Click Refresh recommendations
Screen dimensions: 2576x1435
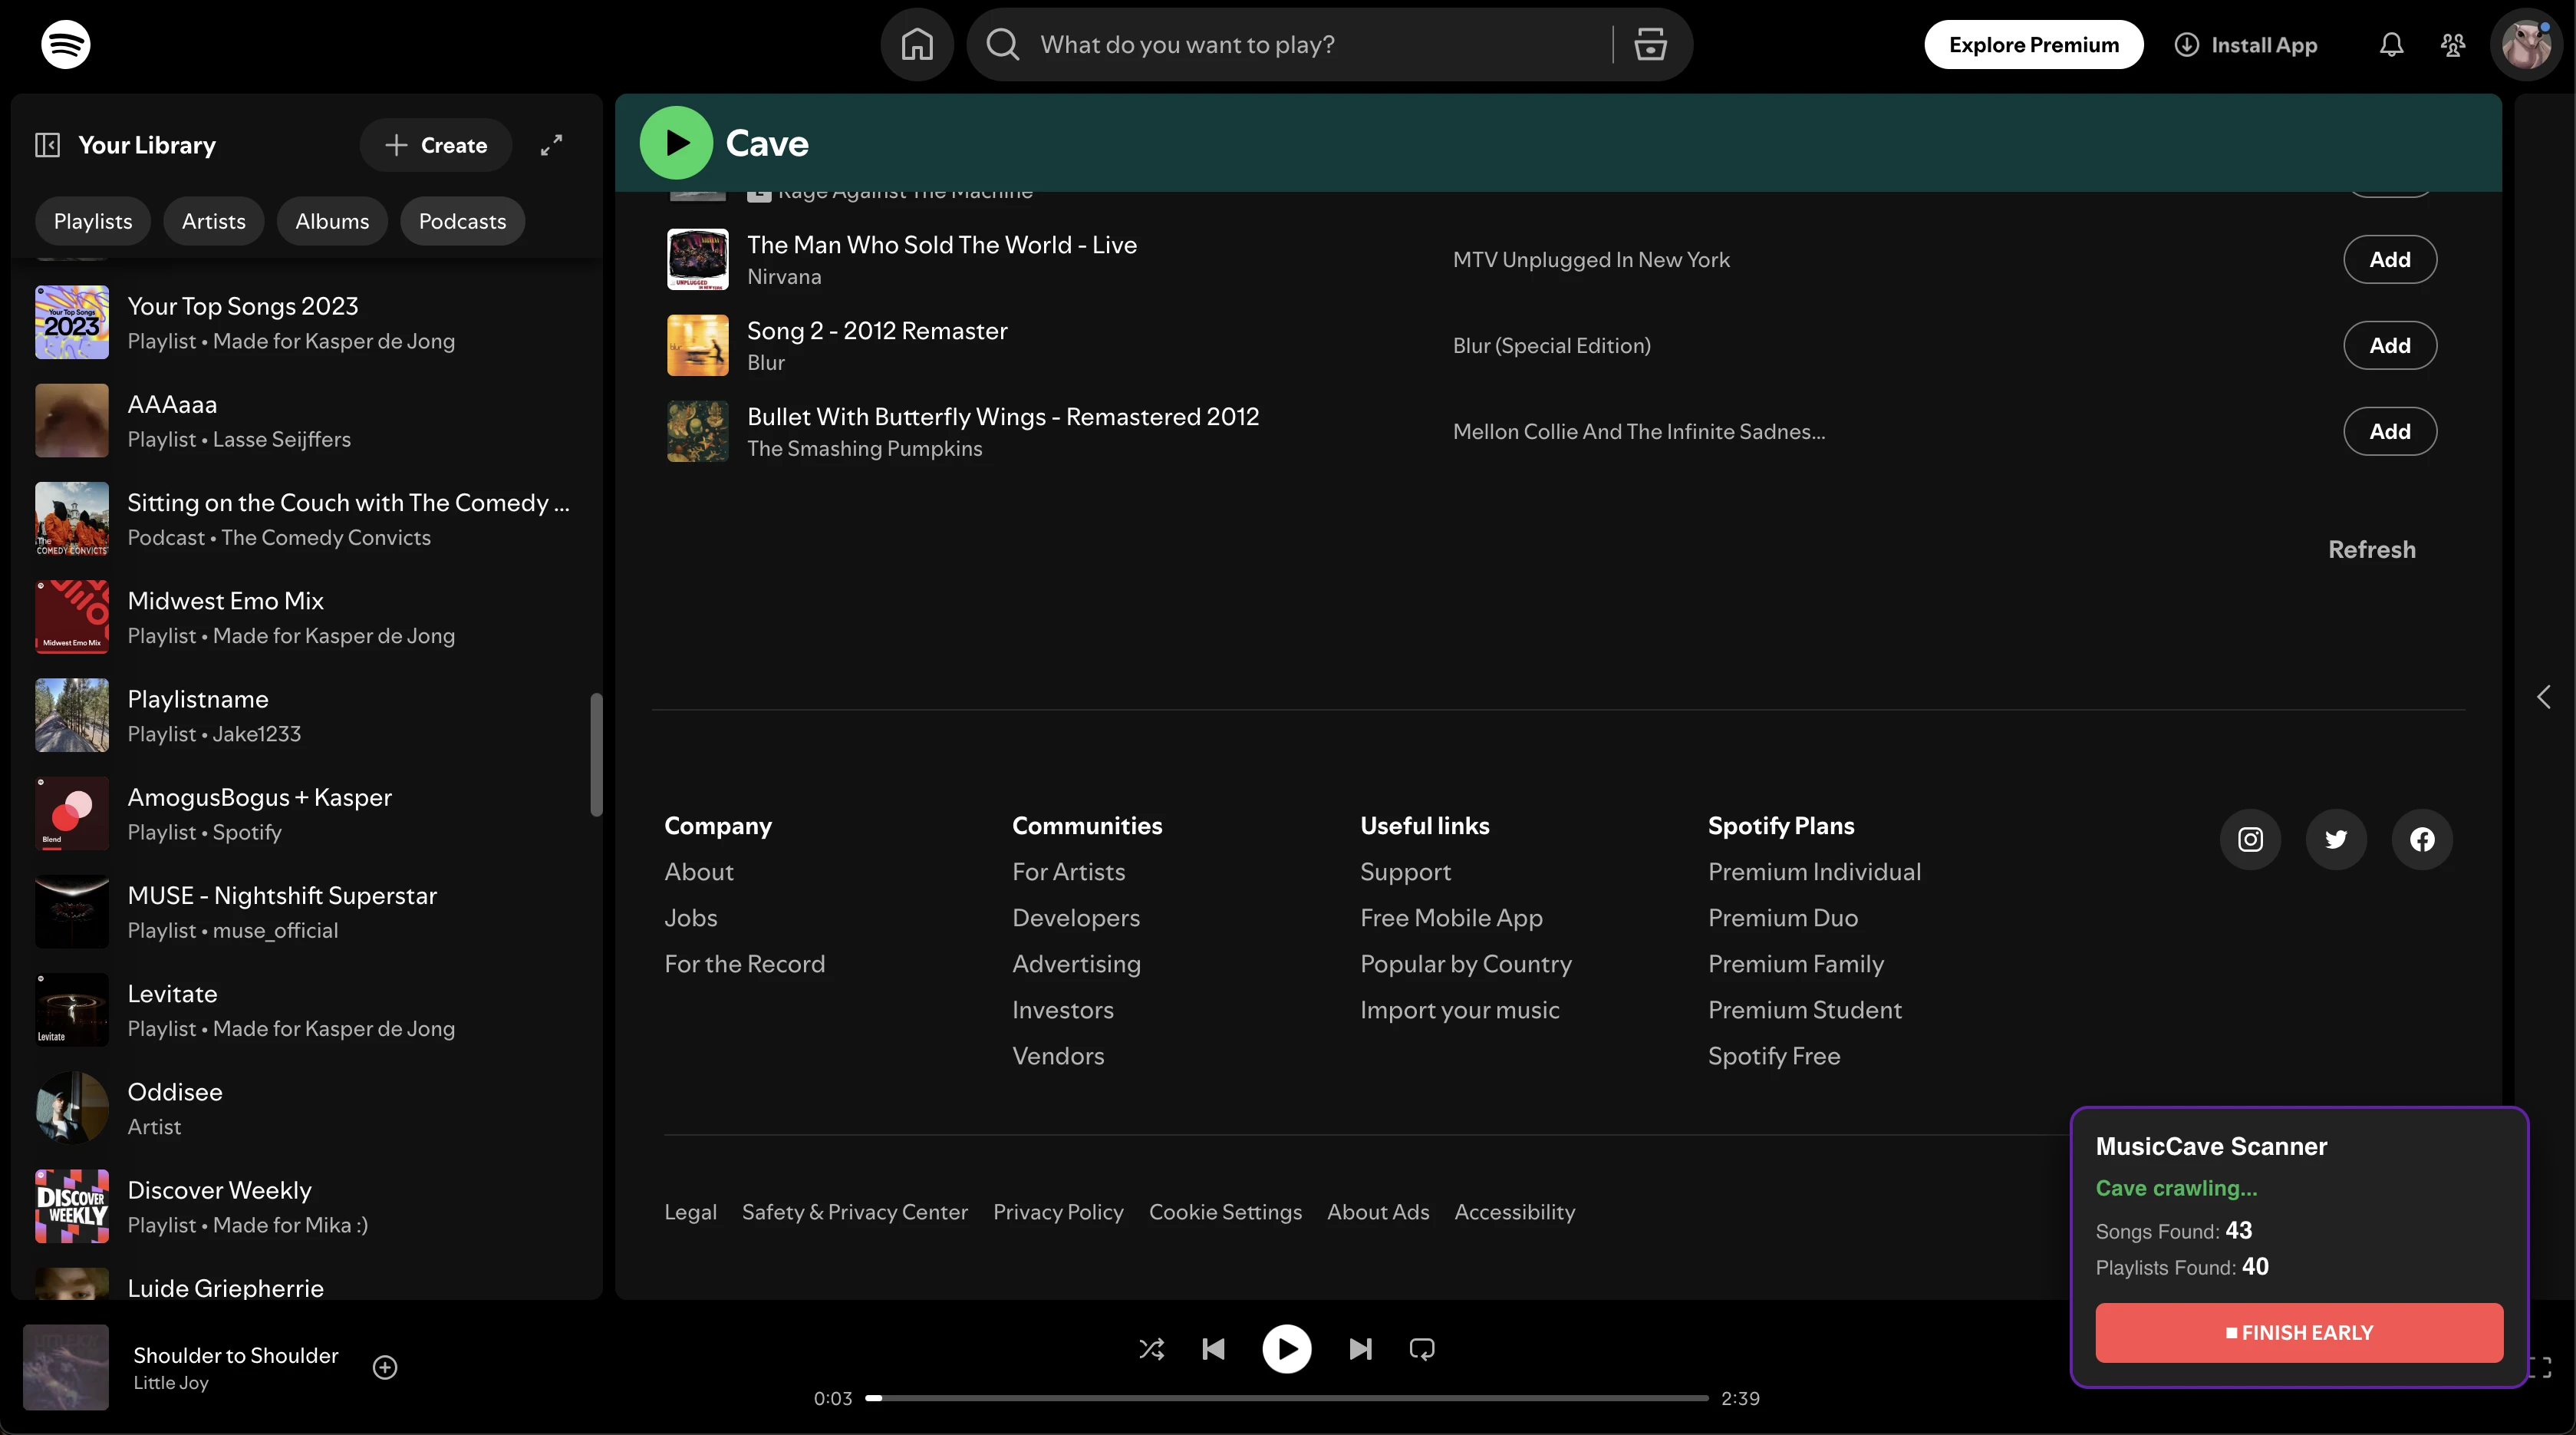click(x=2372, y=549)
